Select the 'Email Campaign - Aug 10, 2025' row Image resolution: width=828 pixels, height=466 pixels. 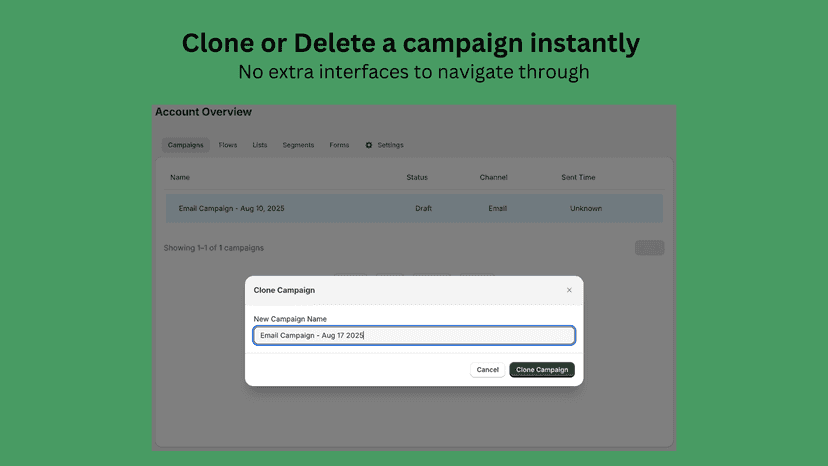[414, 208]
